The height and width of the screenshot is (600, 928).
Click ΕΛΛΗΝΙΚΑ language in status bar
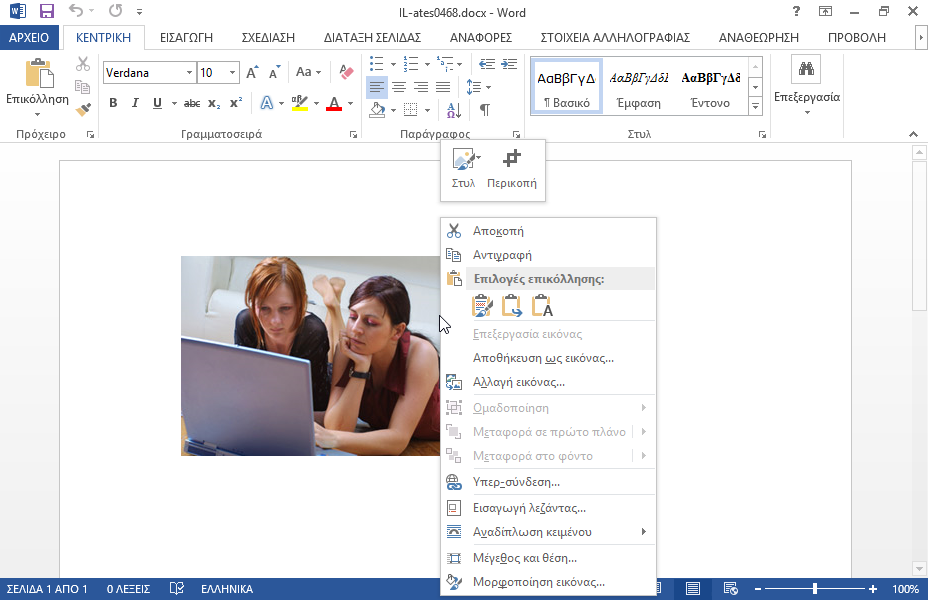[227, 589]
